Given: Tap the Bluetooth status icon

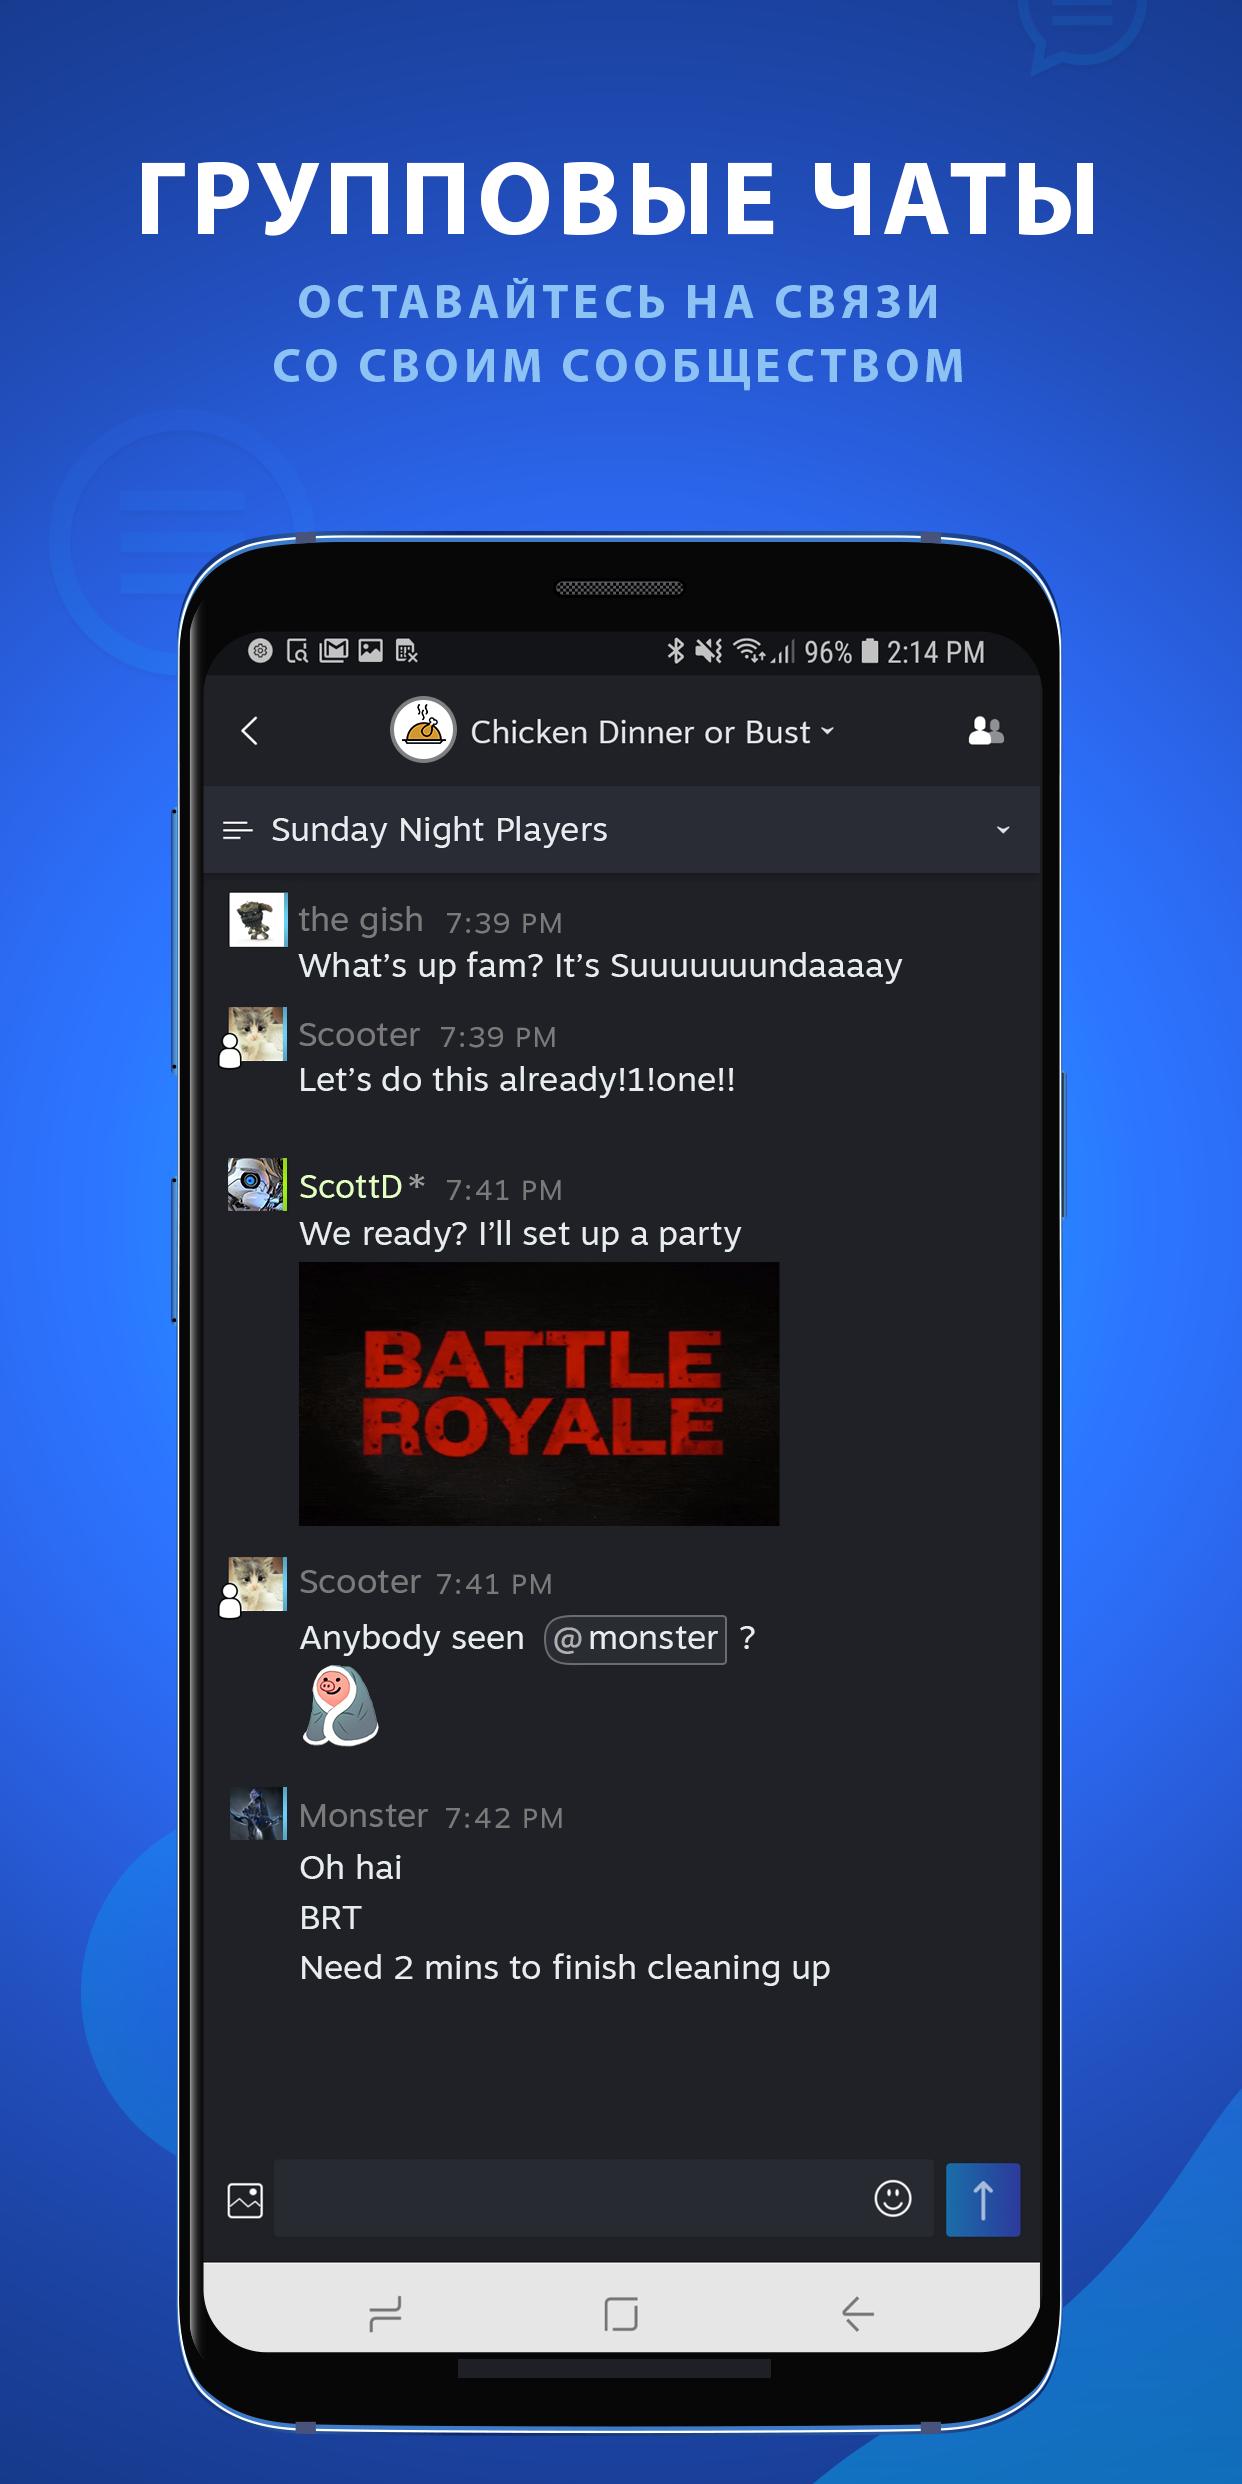Looking at the screenshot, I should pyautogui.click(x=676, y=651).
